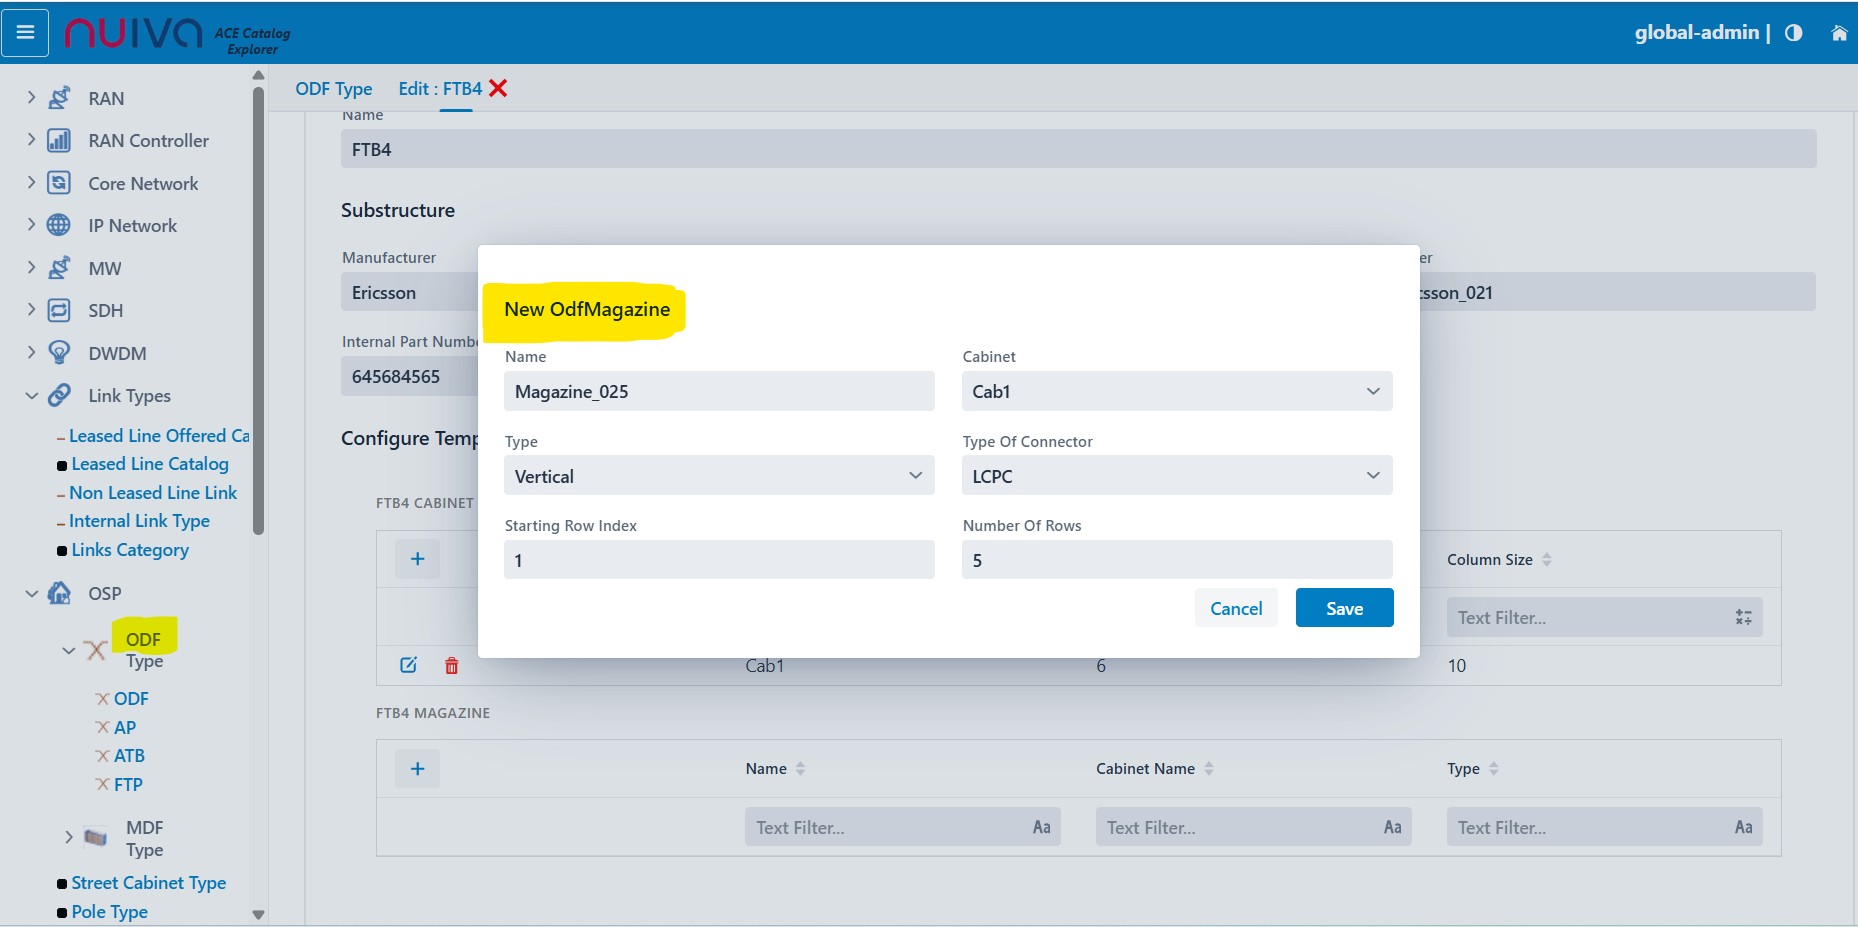Close the Edit : FTB4 tab

tap(498, 88)
